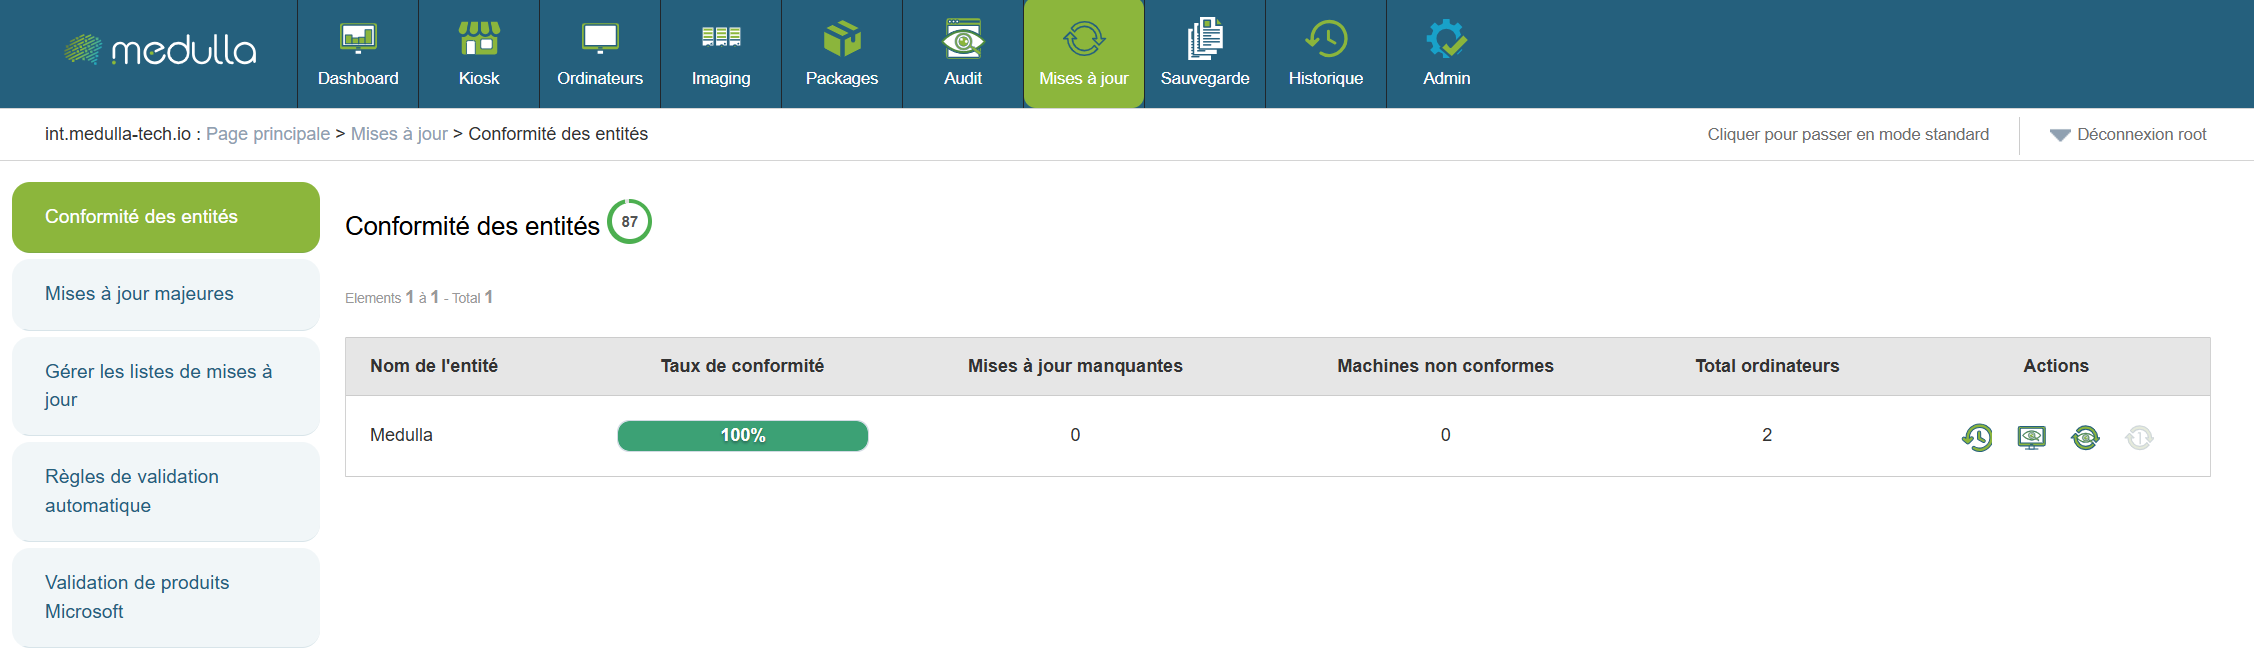Open the Dashboard module icon

358,40
